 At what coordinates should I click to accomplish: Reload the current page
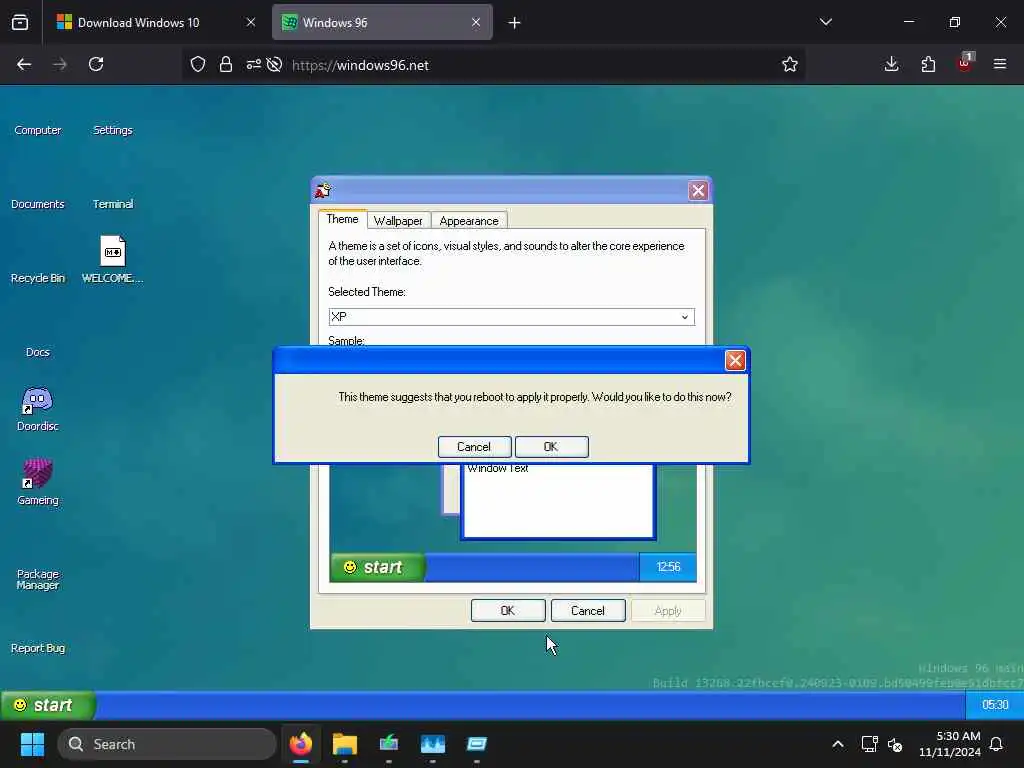pos(96,64)
